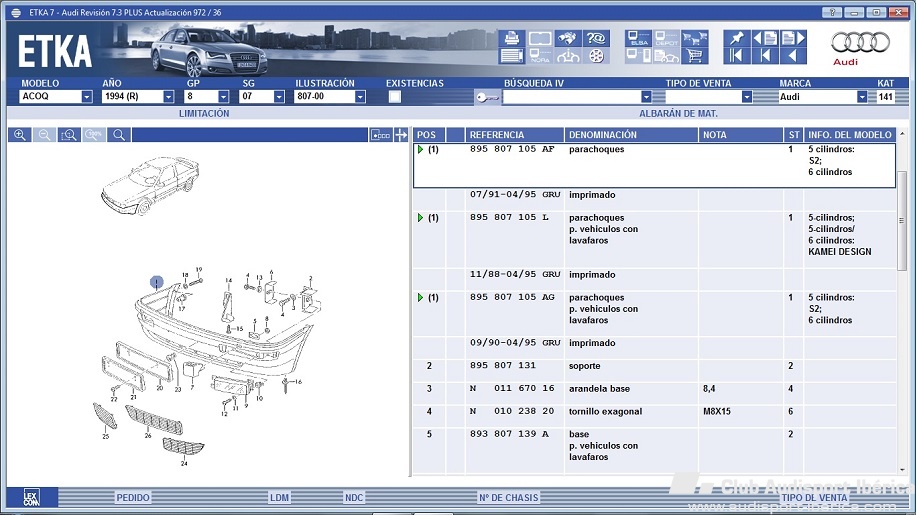Open the Marca Audi dropdown
917x515 pixels.
862,96
